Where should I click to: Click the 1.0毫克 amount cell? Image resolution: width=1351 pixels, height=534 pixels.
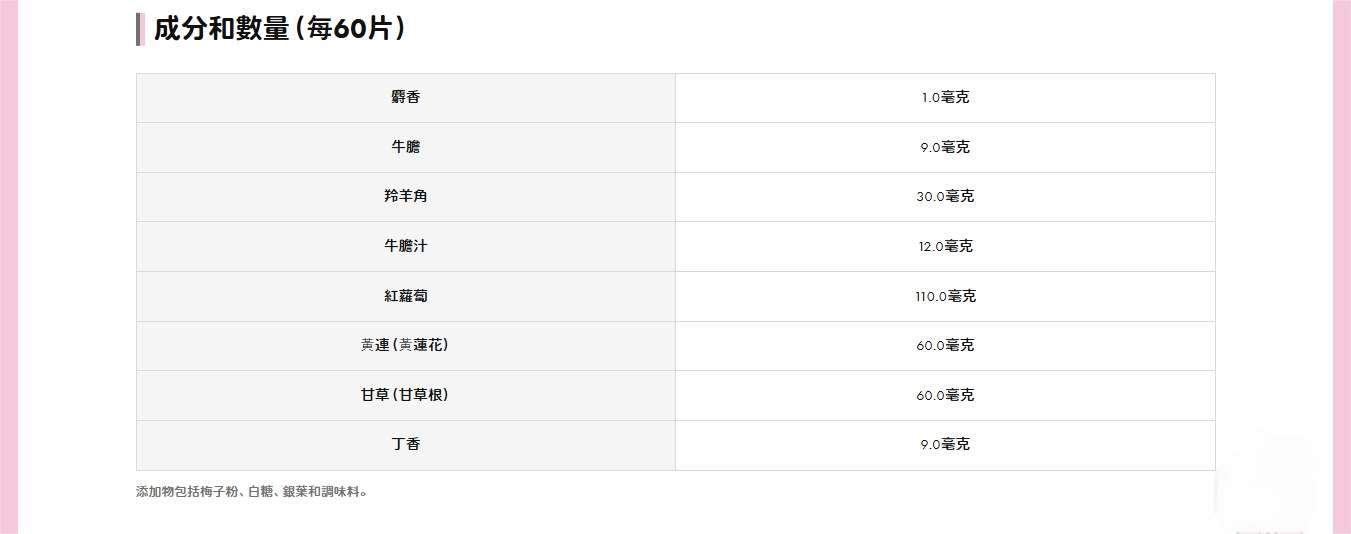[945, 97]
